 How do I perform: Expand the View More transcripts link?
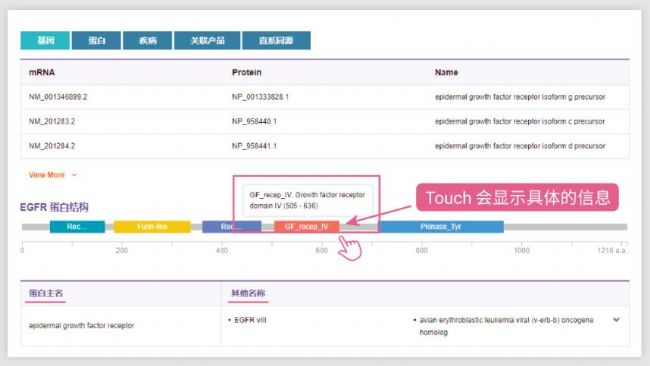[47, 175]
